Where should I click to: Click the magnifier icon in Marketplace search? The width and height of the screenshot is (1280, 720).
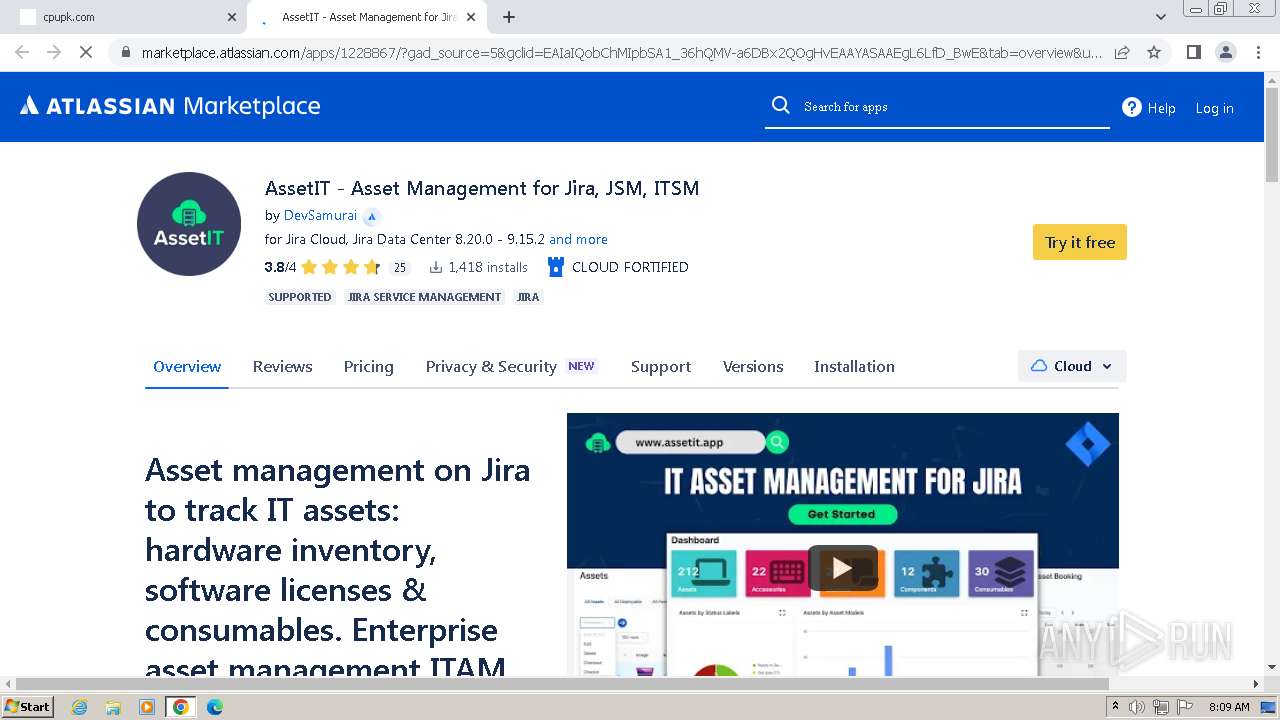tap(780, 106)
